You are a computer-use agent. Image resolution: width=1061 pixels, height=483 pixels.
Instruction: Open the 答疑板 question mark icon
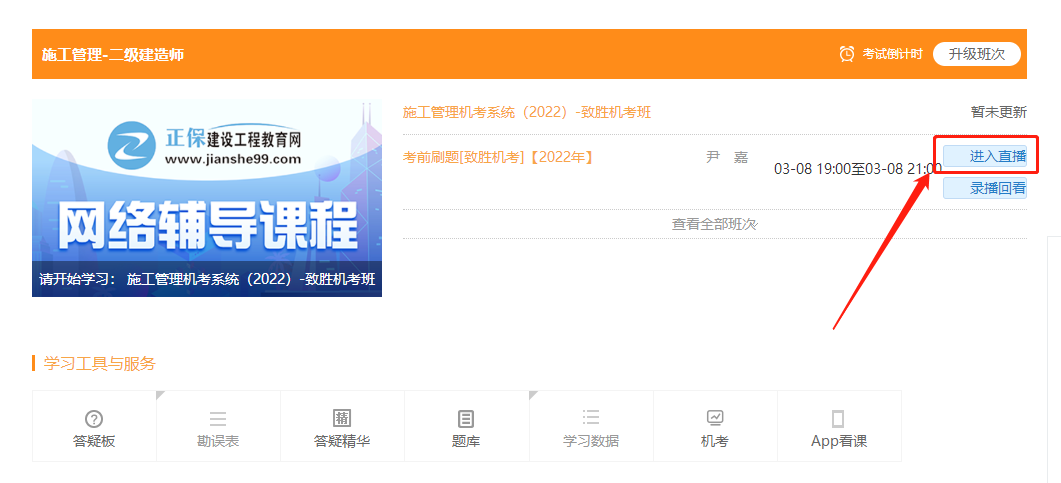click(94, 419)
